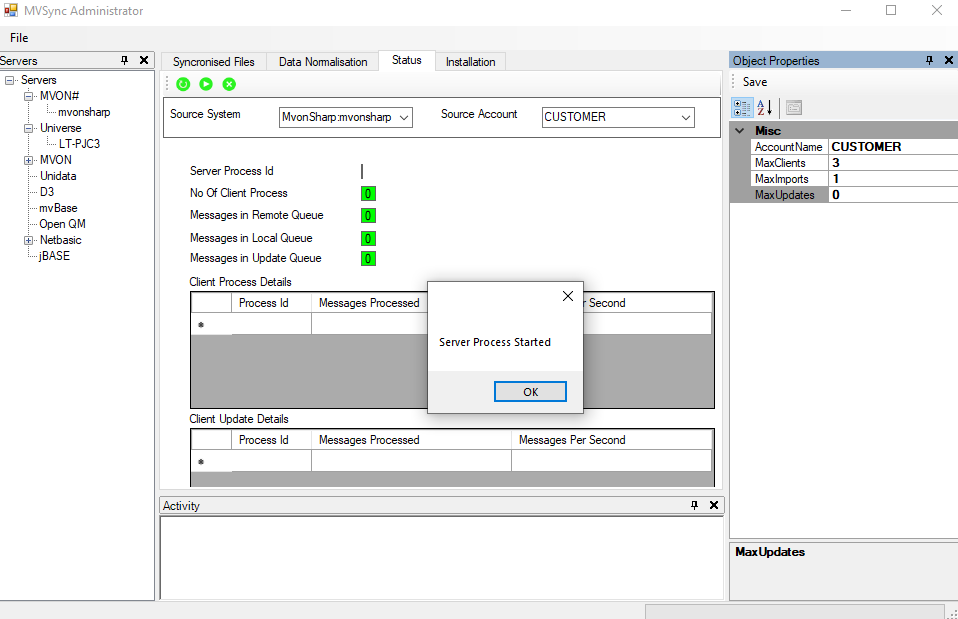The image size is (958, 619).
Task: Select D3 in the server tree
Action: 47,192
